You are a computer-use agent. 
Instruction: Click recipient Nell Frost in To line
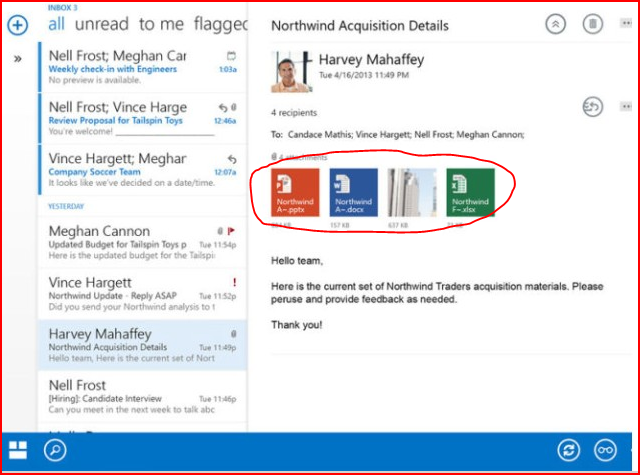click(x=433, y=135)
